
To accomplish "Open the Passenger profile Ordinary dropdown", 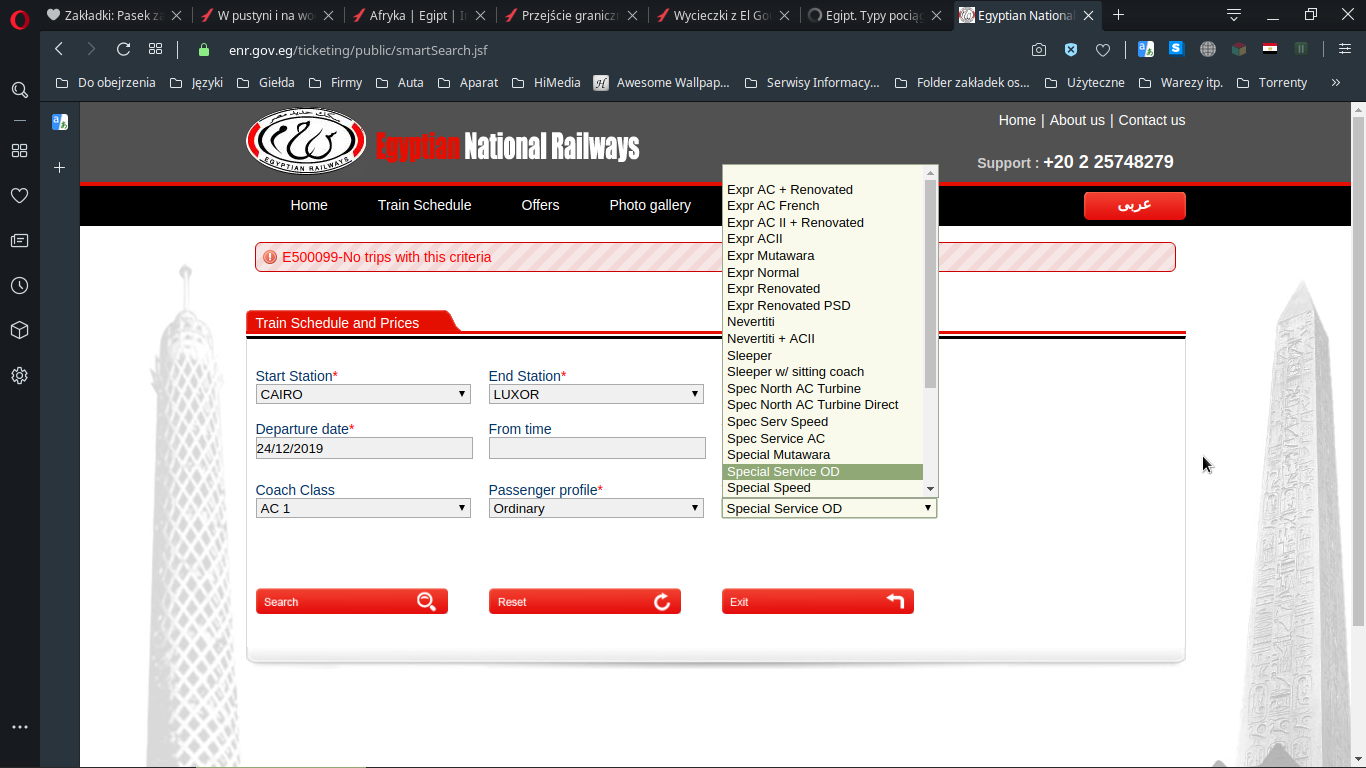I will 596,508.
